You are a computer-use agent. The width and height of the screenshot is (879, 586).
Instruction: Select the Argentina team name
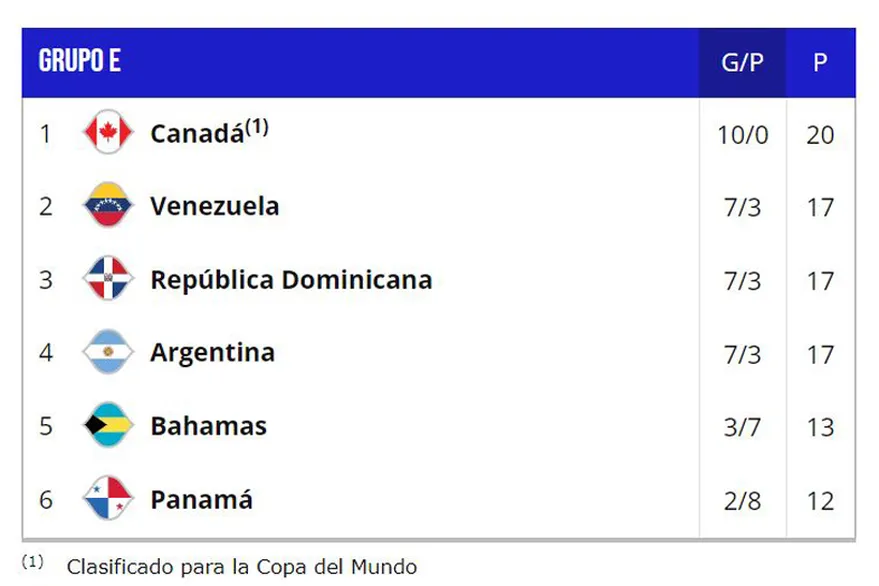pos(212,353)
